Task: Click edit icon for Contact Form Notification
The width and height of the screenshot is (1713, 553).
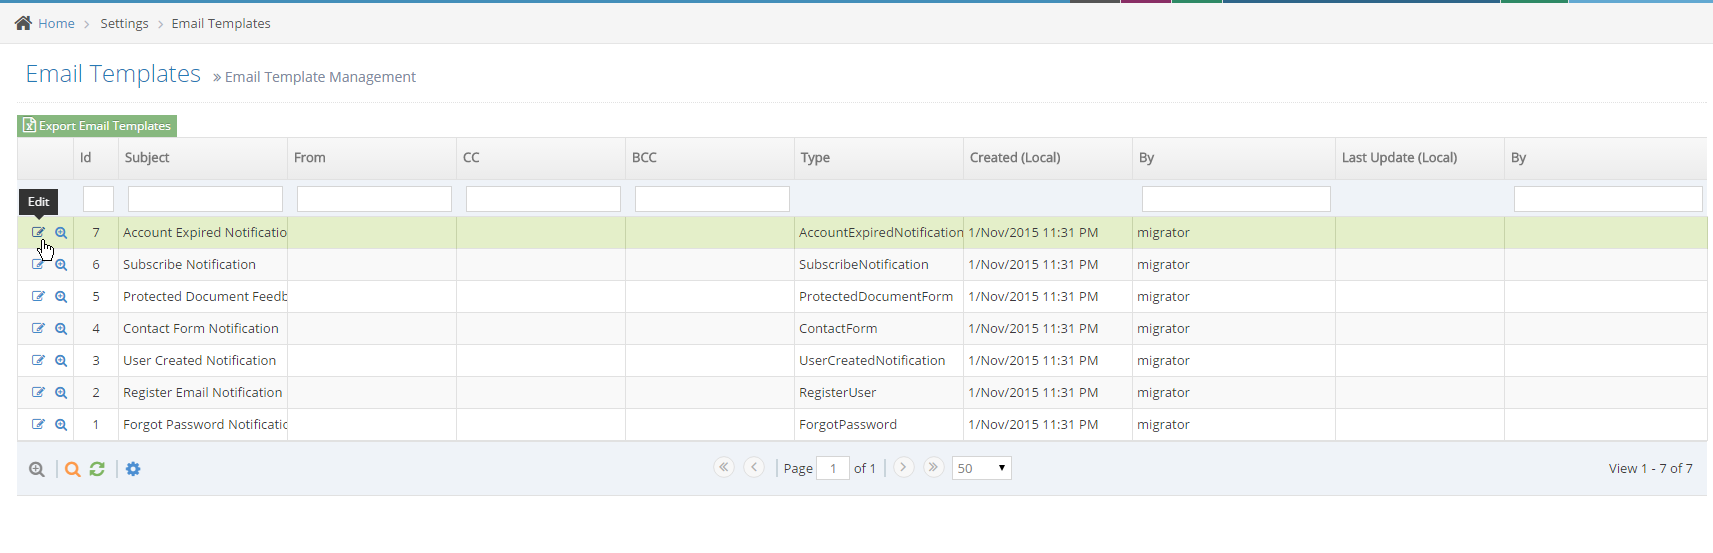Action: [38, 328]
